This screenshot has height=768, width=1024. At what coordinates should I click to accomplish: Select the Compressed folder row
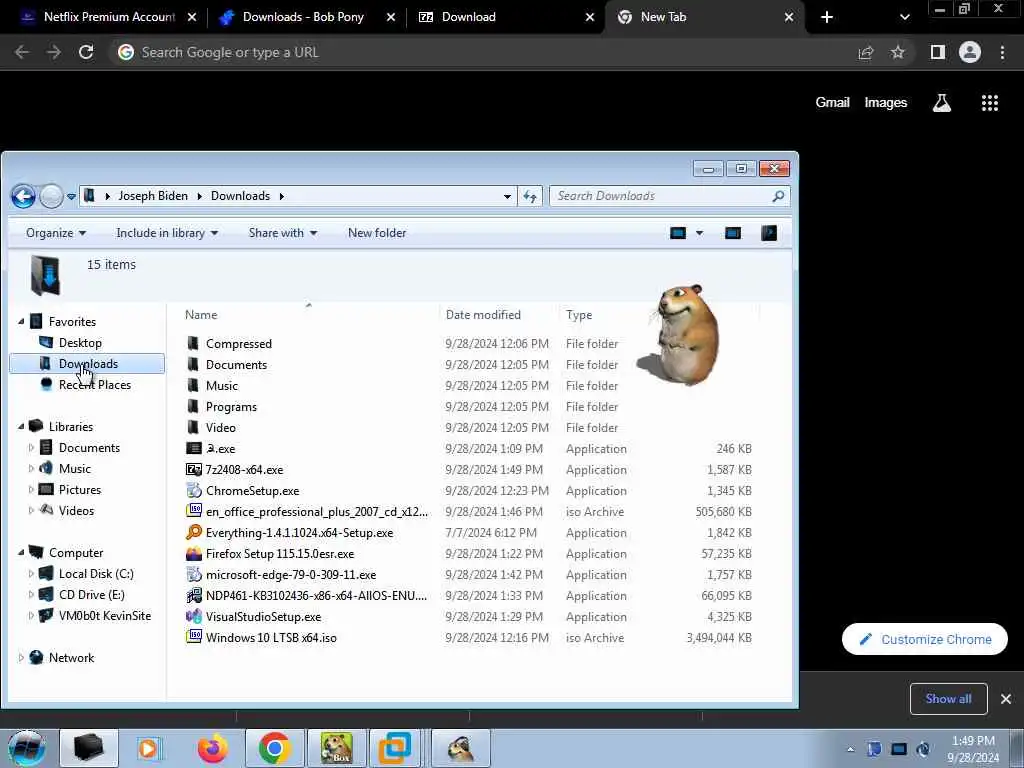click(468, 344)
